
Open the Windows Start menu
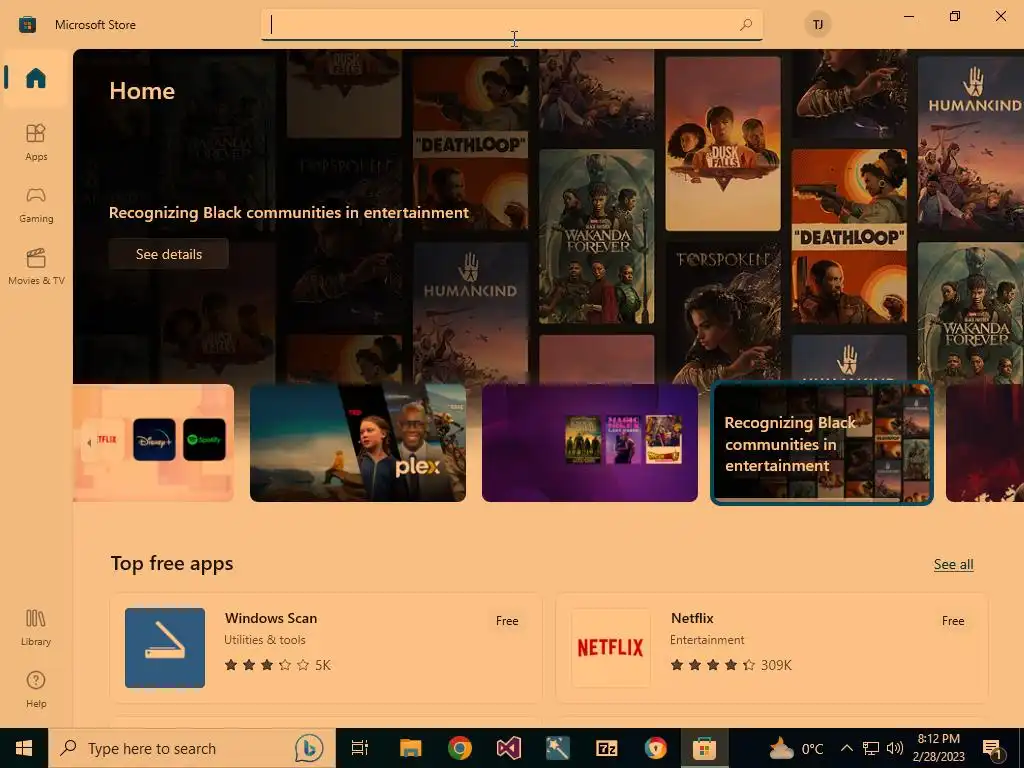coord(24,748)
